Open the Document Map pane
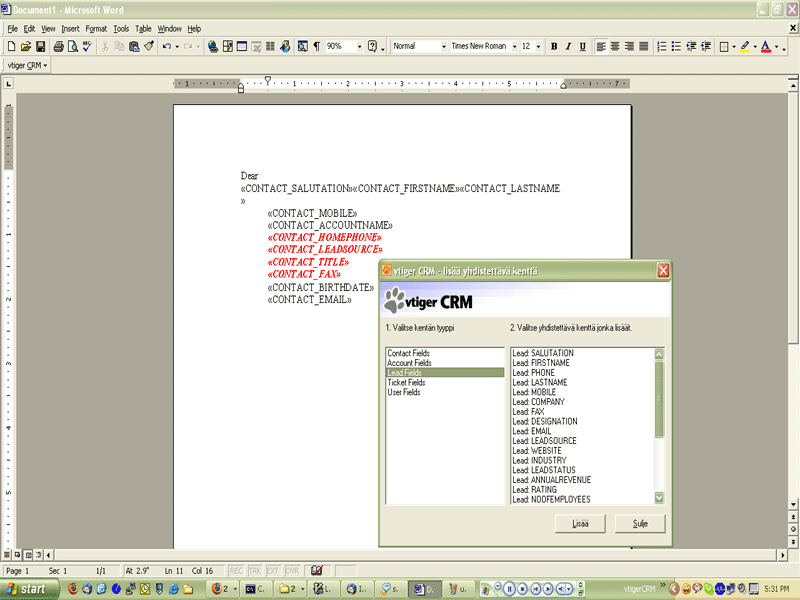This screenshot has height=600, width=800. pyautogui.click(x=303, y=46)
